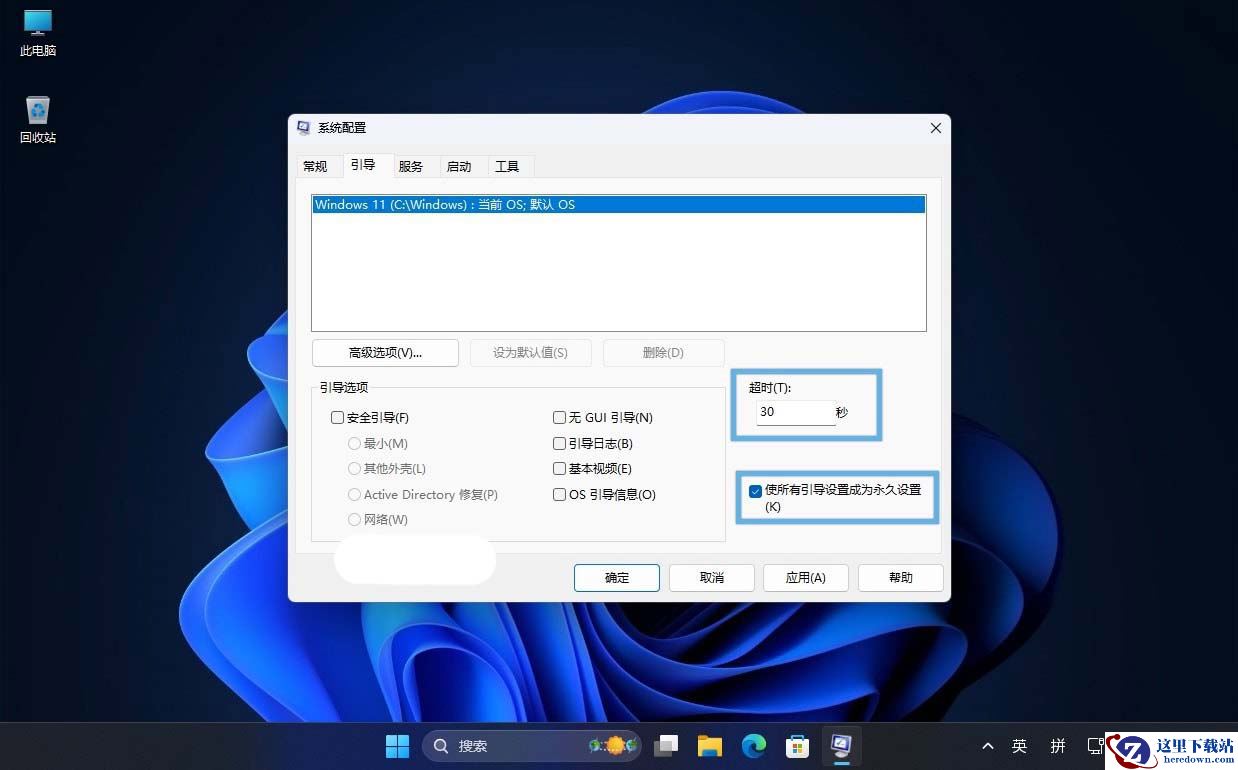This screenshot has width=1238, height=770.
Task: Click the 帮助 button
Action: tap(900, 578)
